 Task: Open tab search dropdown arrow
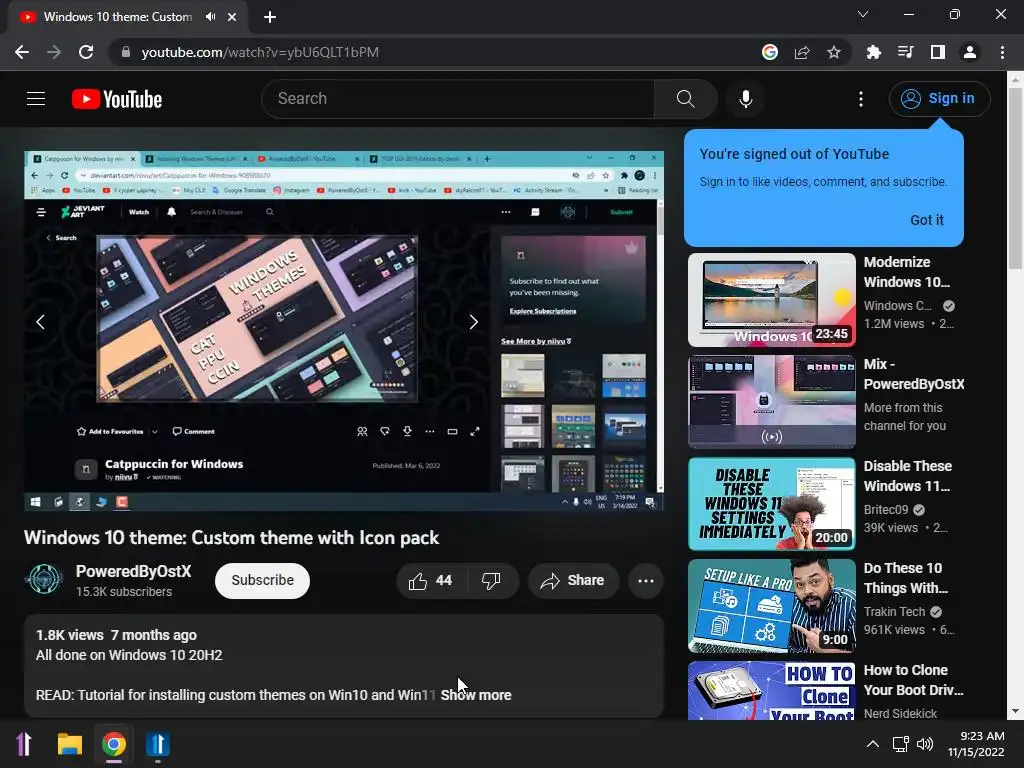tap(863, 14)
